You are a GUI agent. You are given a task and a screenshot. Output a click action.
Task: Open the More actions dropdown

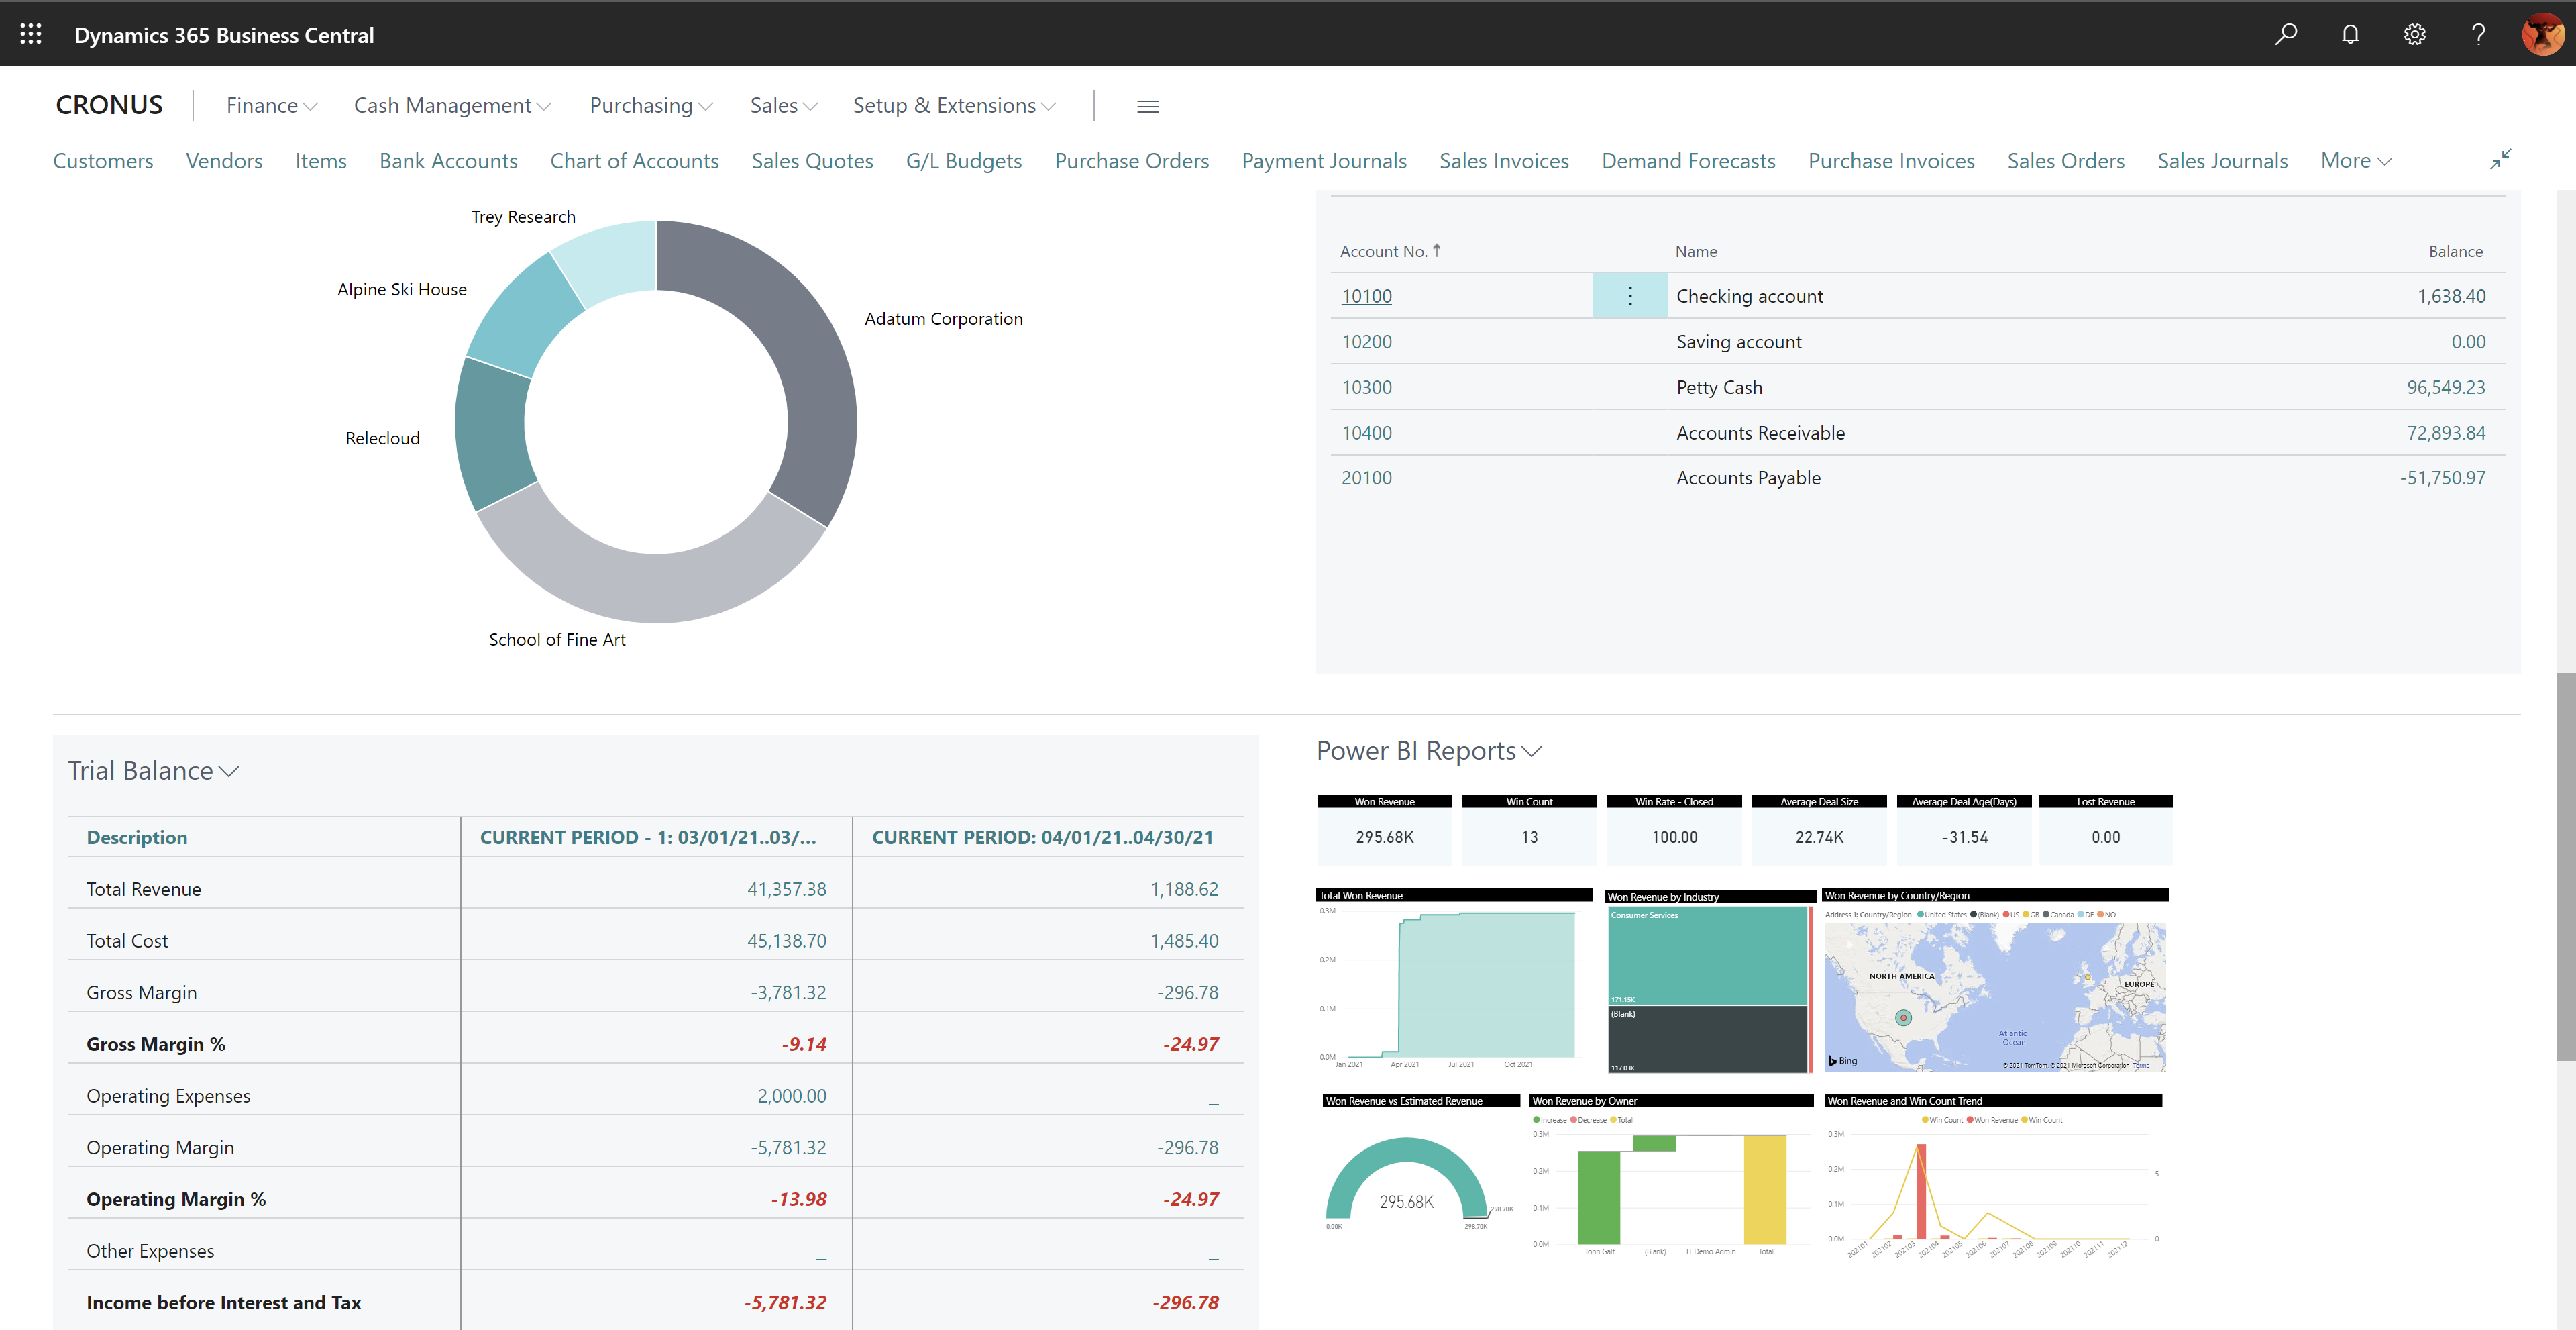(2356, 161)
